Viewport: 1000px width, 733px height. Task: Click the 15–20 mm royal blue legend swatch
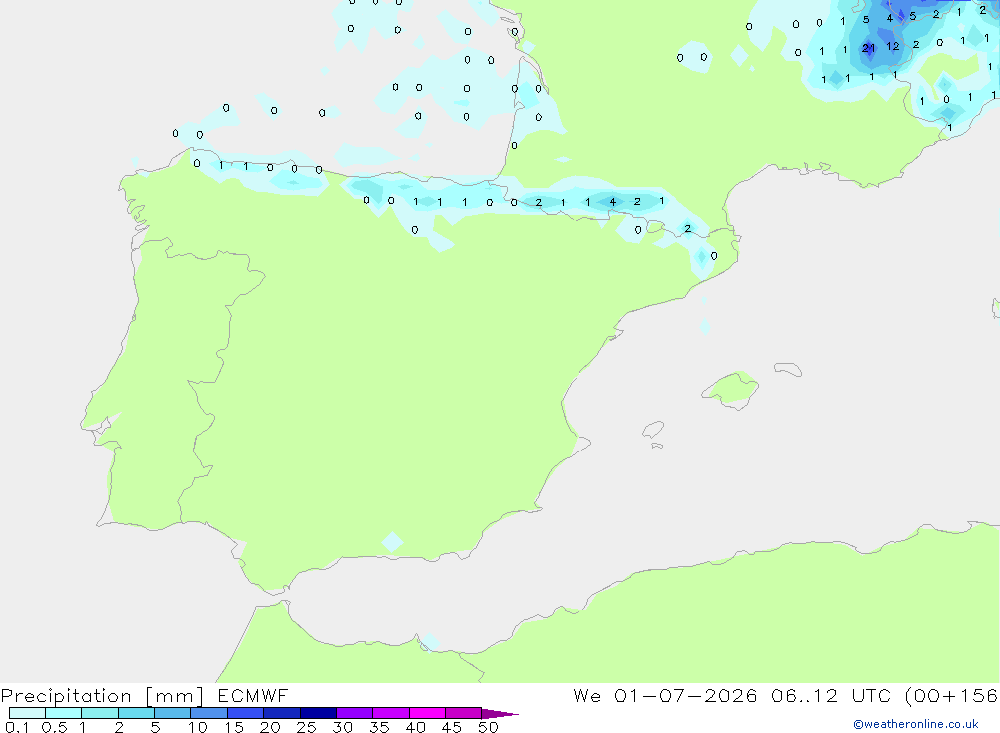pos(246,713)
